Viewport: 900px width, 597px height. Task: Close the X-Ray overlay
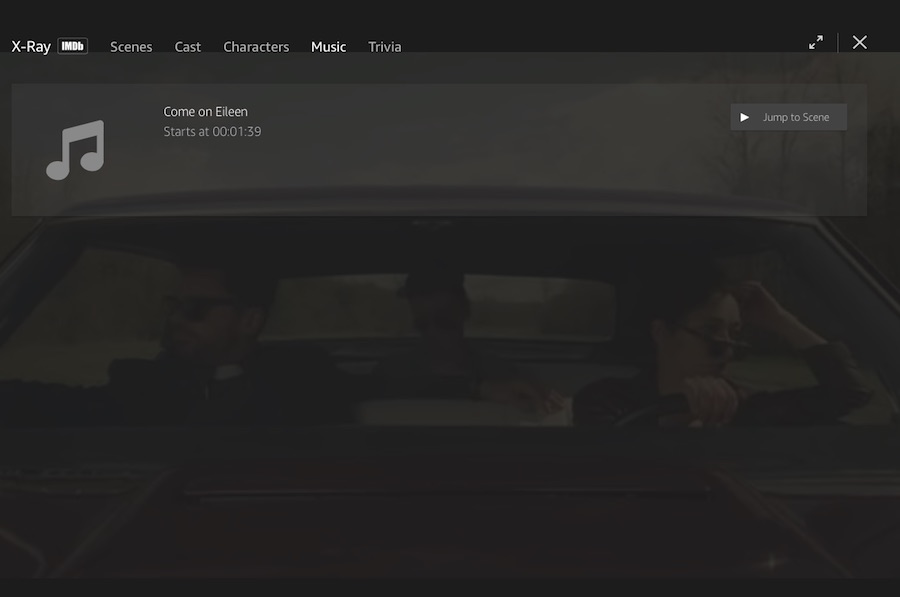tap(859, 42)
